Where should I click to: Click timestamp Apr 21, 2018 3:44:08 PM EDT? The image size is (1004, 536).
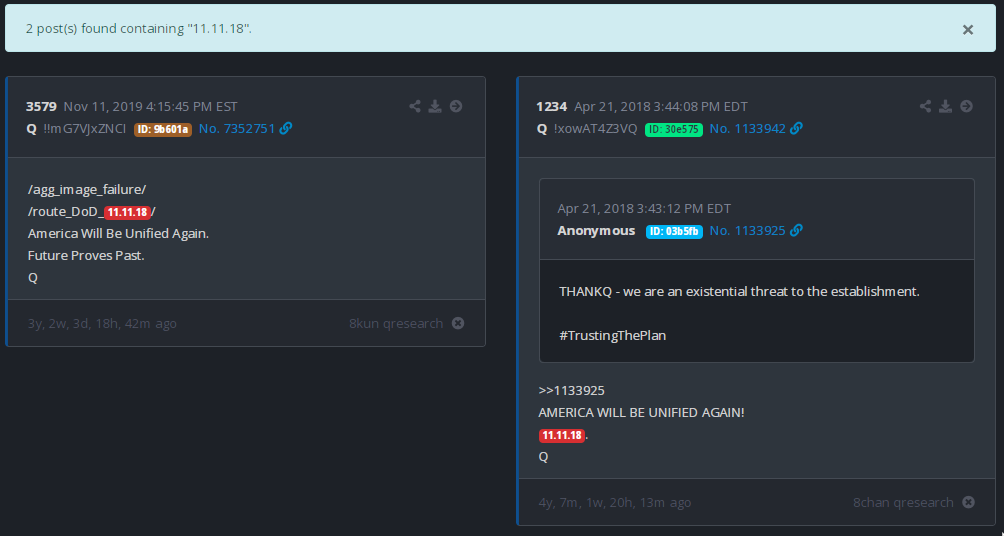661,107
